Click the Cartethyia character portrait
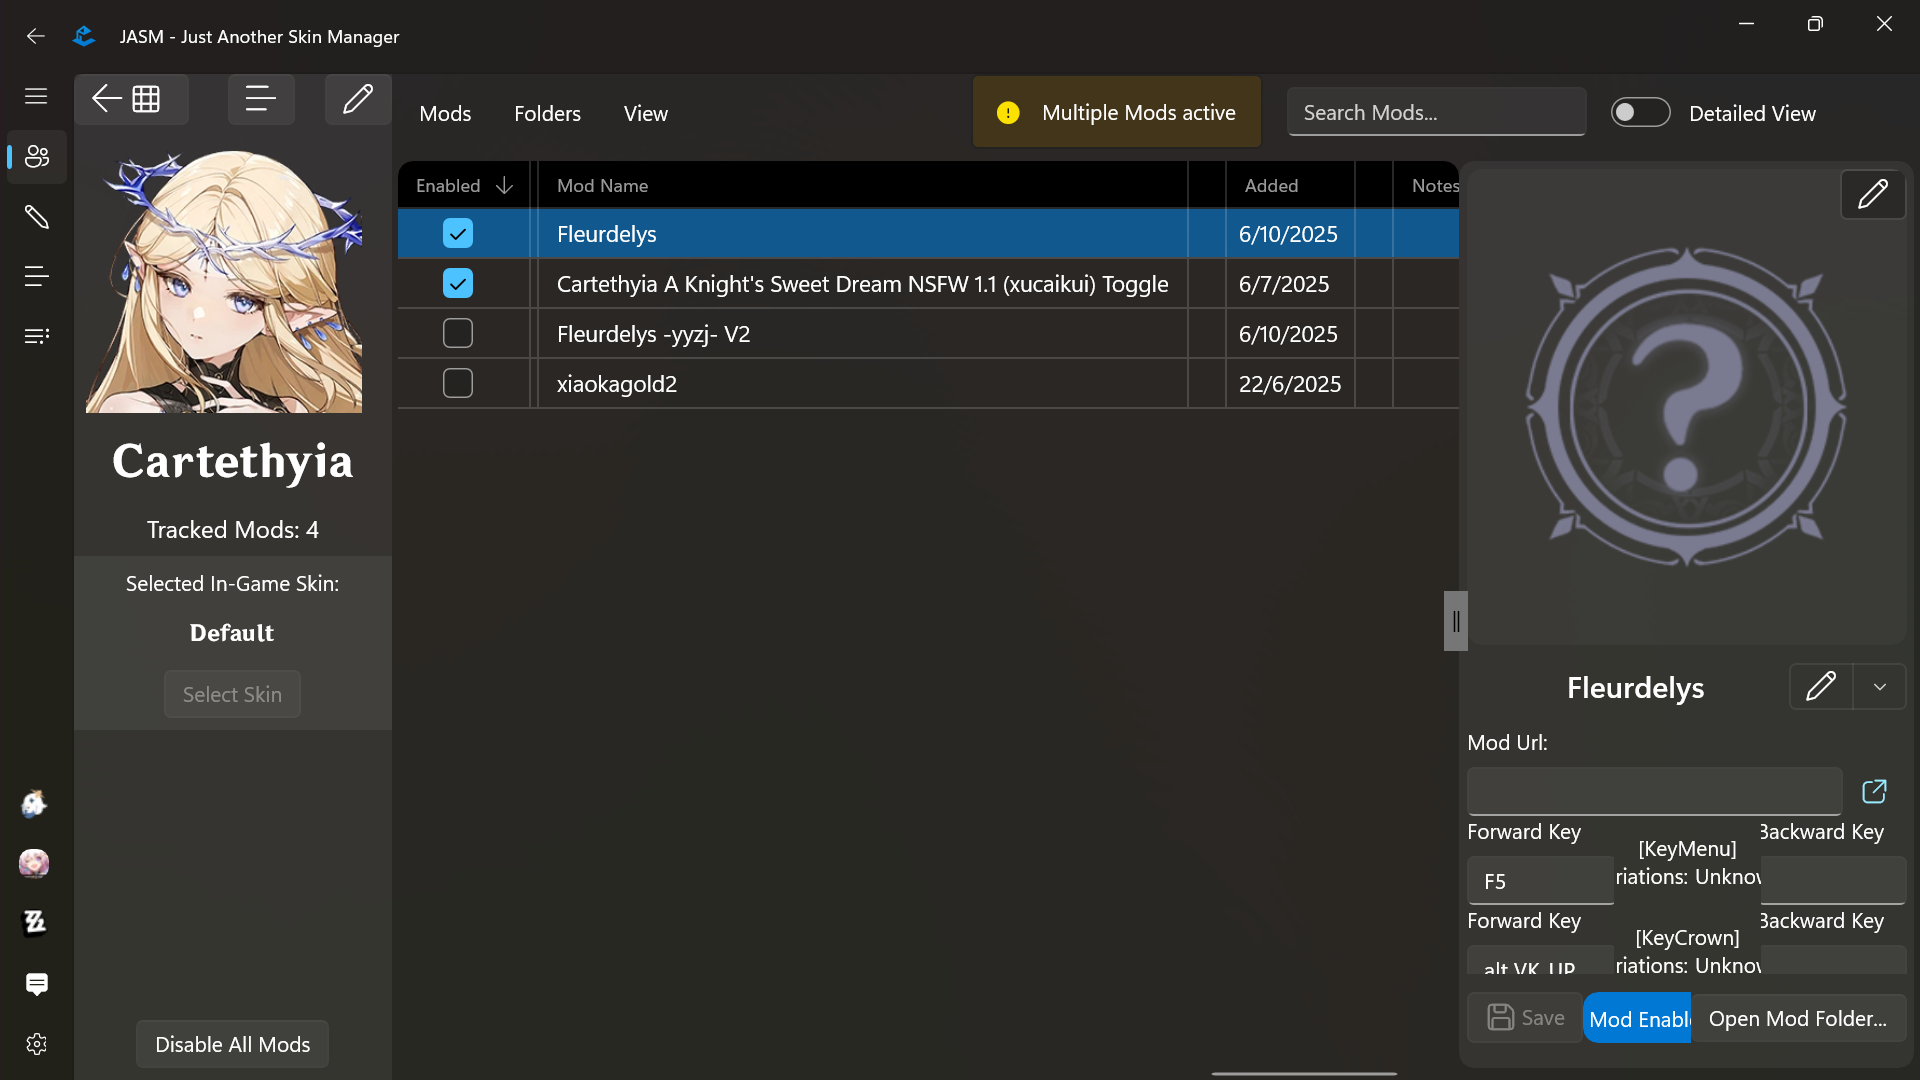This screenshot has width=1920, height=1080. click(x=224, y=282)
